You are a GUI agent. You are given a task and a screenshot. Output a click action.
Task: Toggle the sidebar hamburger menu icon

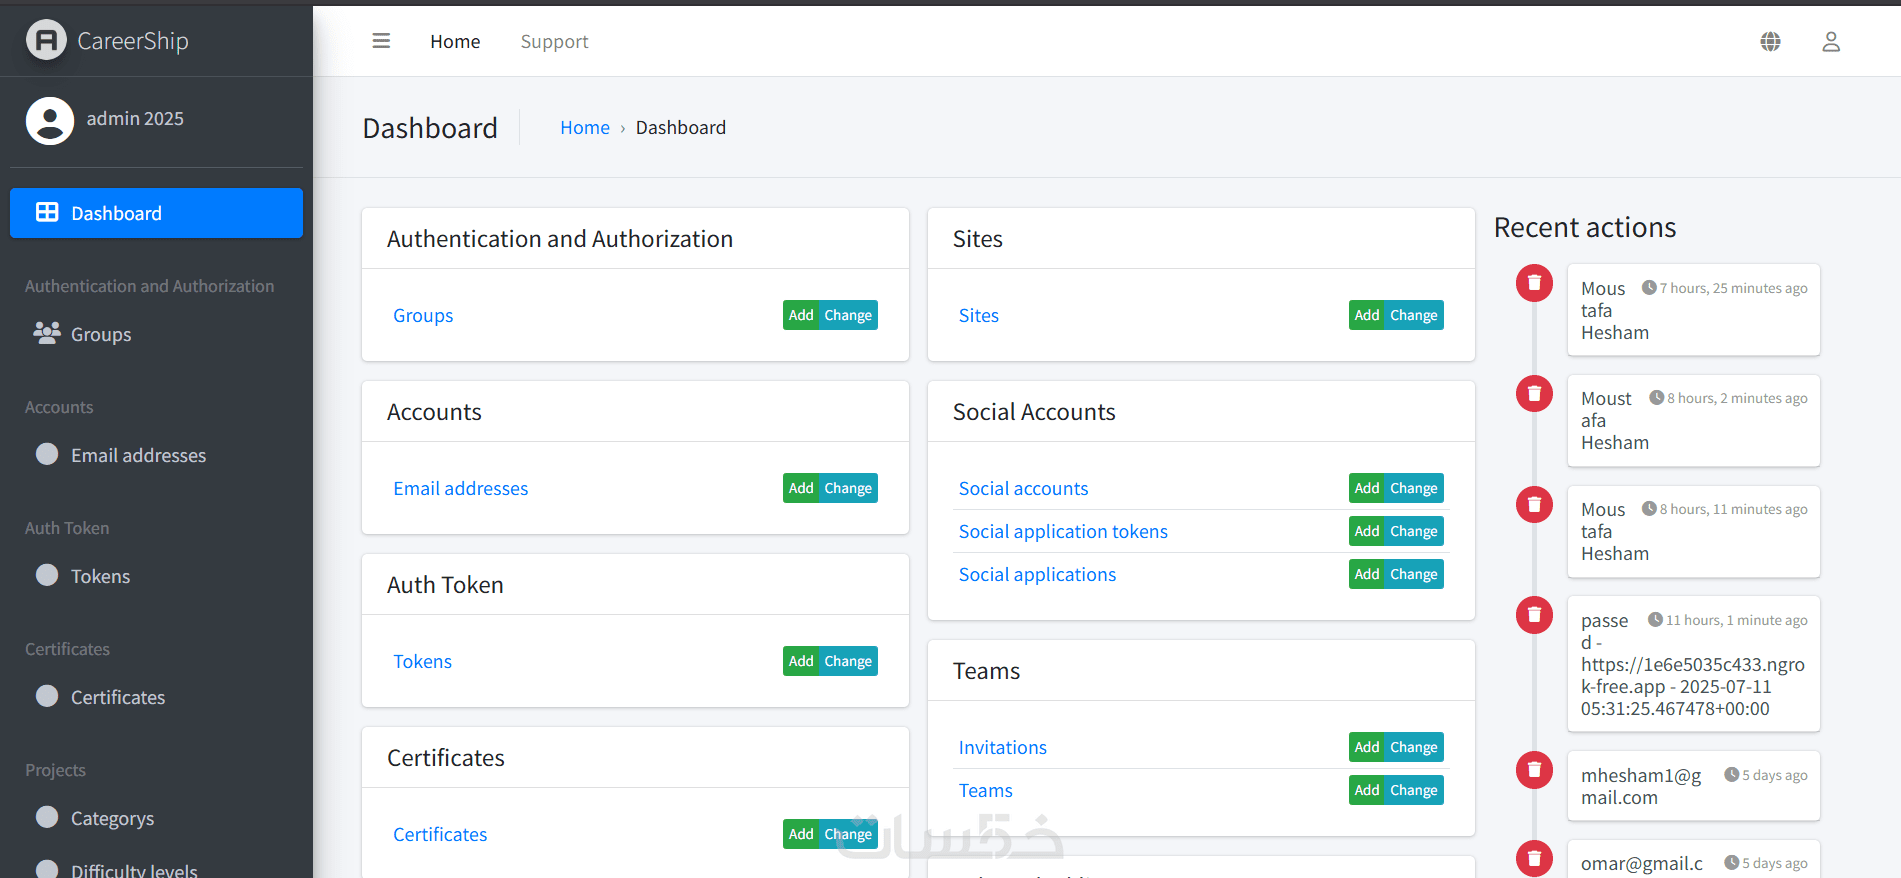tap(381, 41)
